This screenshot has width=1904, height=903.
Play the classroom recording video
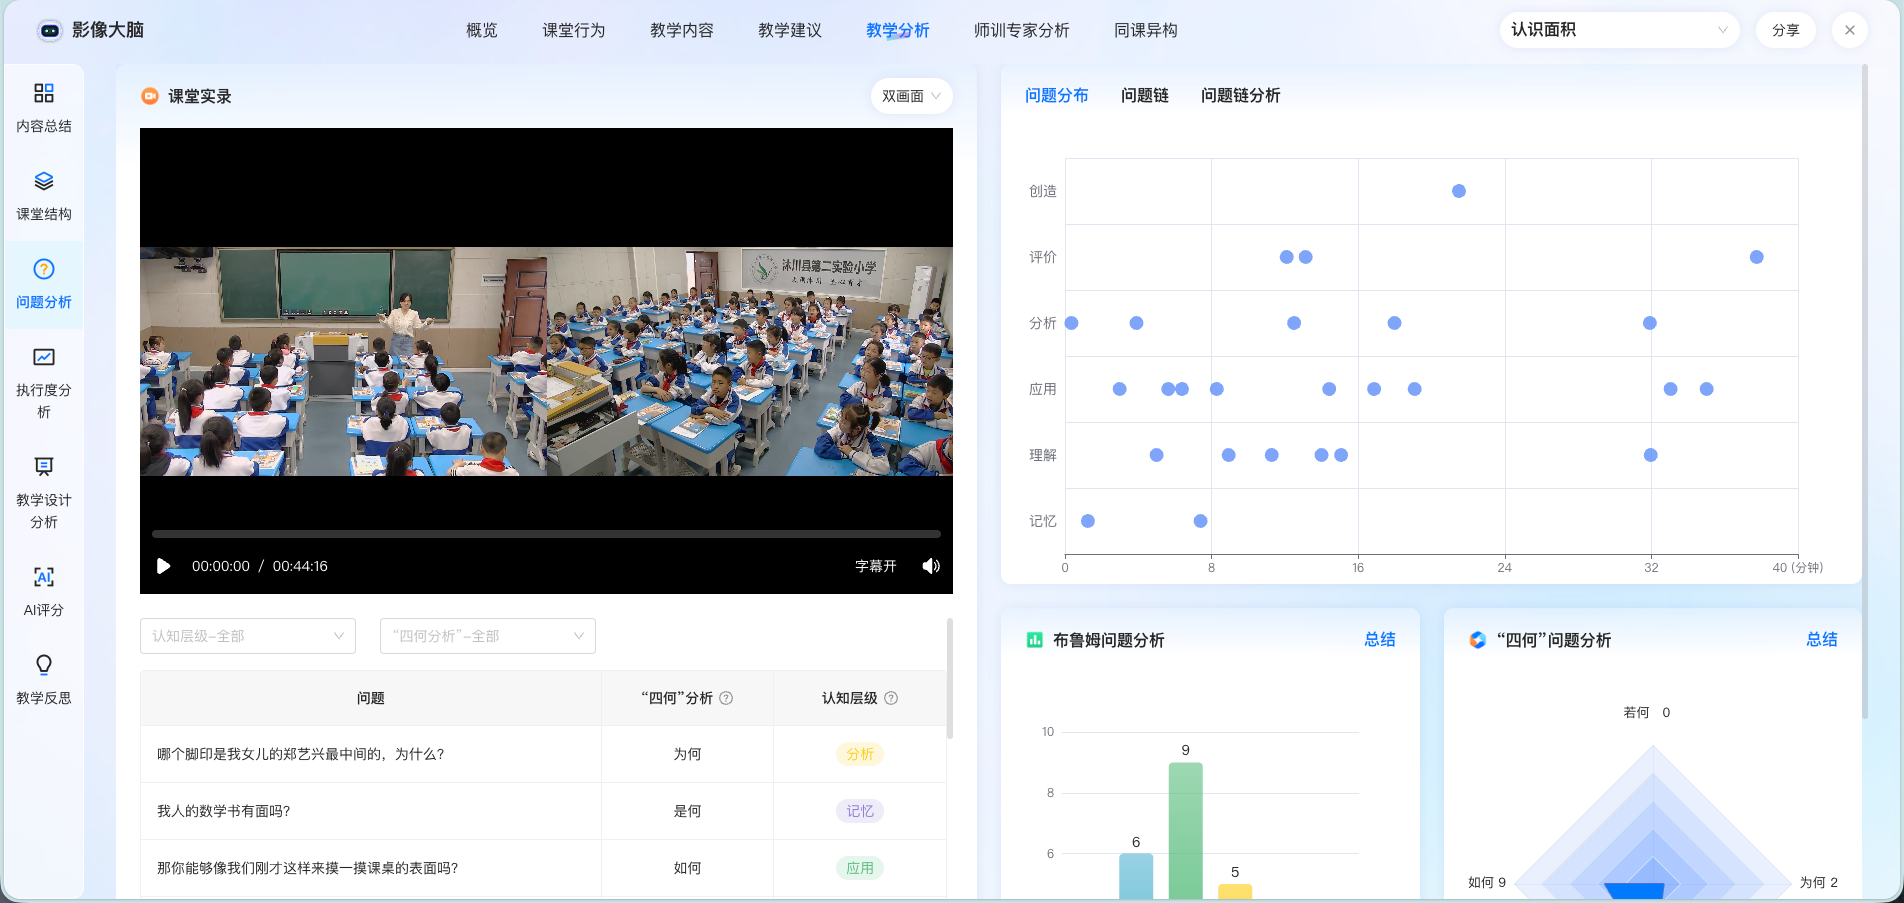pos(164,566)
